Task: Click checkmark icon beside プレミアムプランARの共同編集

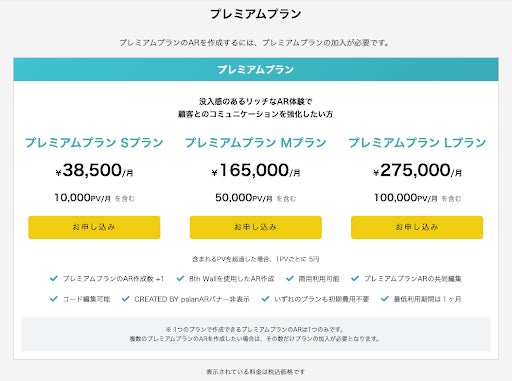Action: [355, 278]
